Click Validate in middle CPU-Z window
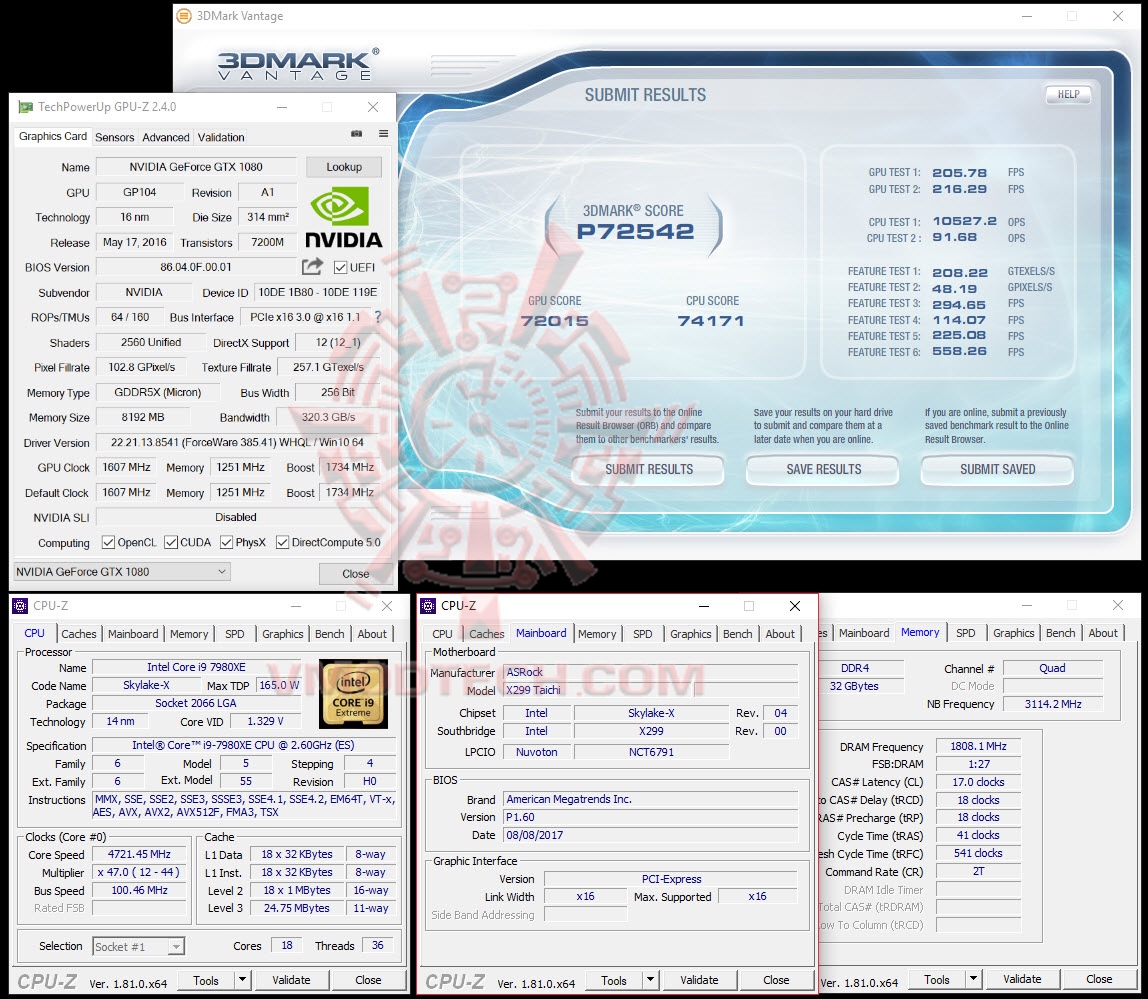The width and height of the screenshot is (1148, 999). [699, 980]
